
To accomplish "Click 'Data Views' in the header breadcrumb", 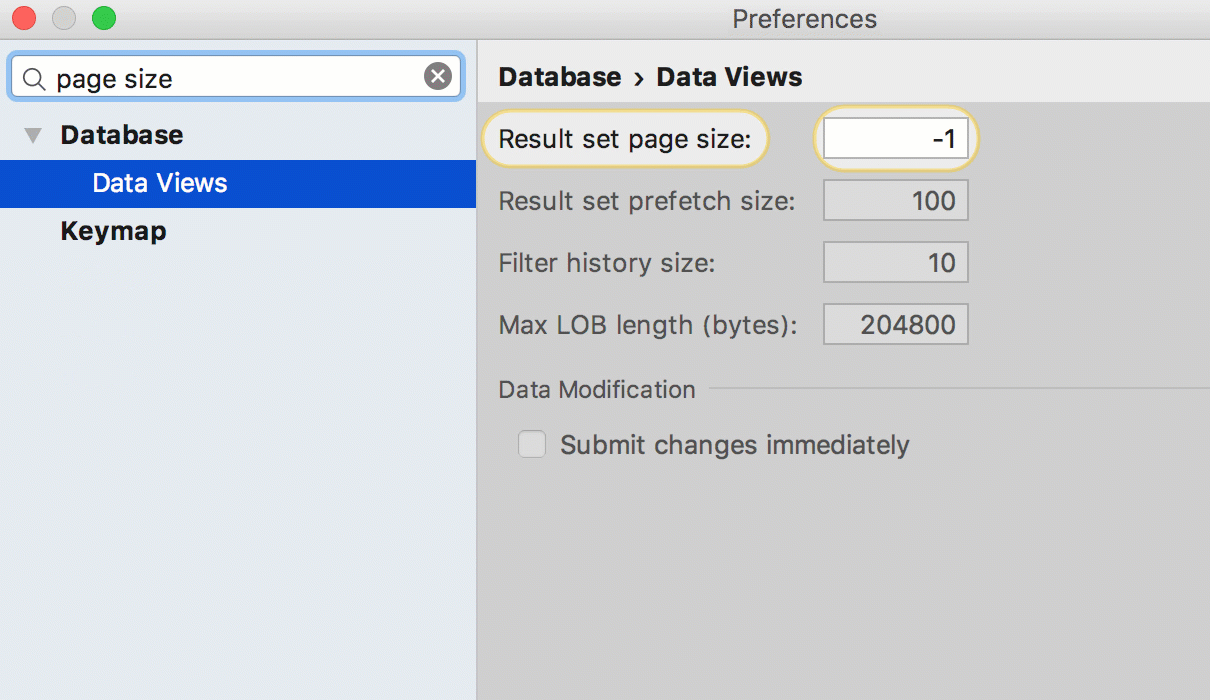I will [729, 77].
